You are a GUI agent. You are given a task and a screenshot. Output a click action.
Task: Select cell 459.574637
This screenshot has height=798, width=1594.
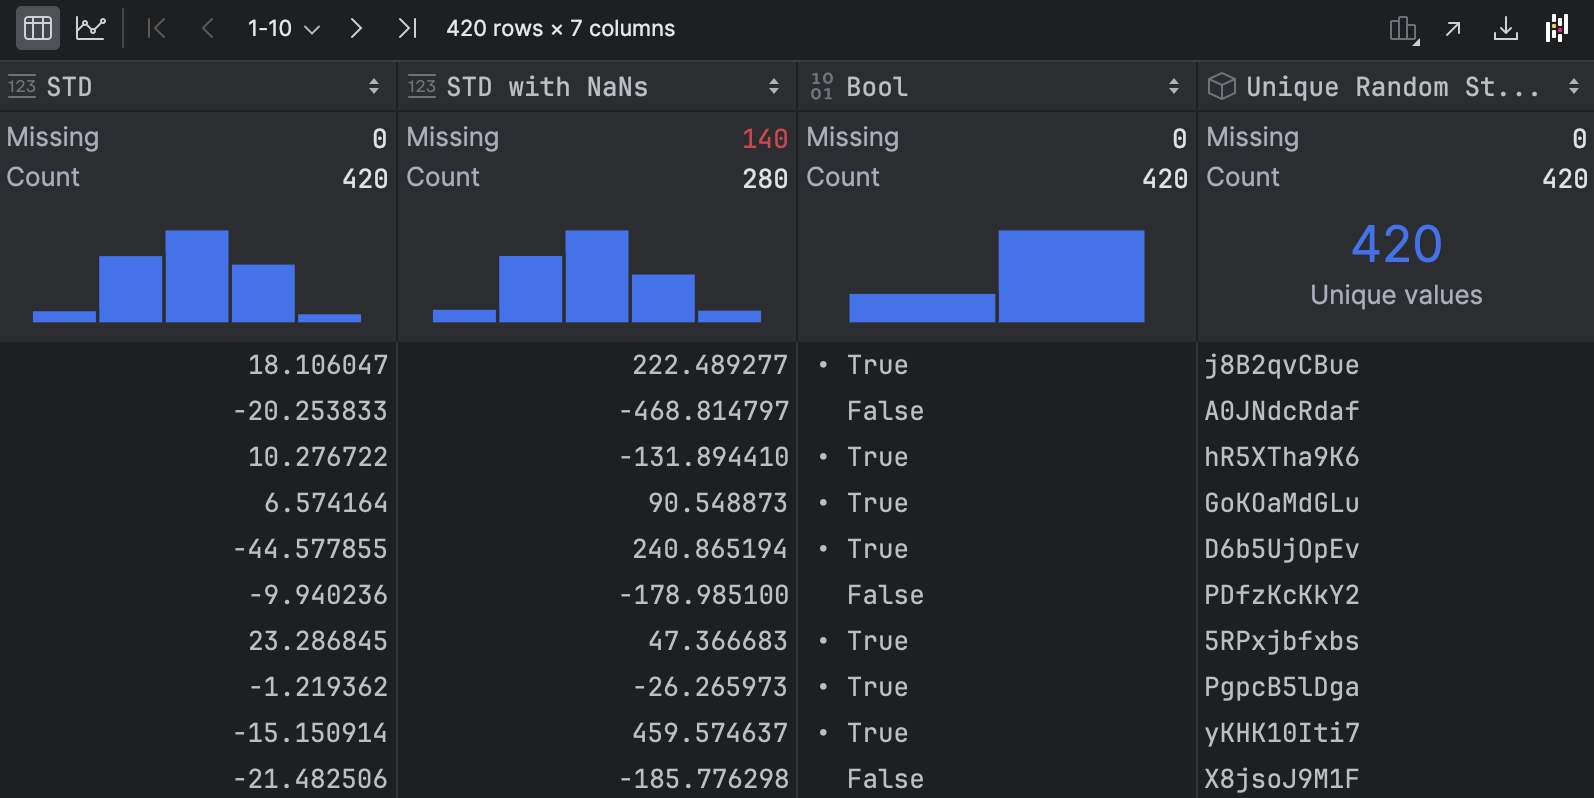(x=598, y=733)
